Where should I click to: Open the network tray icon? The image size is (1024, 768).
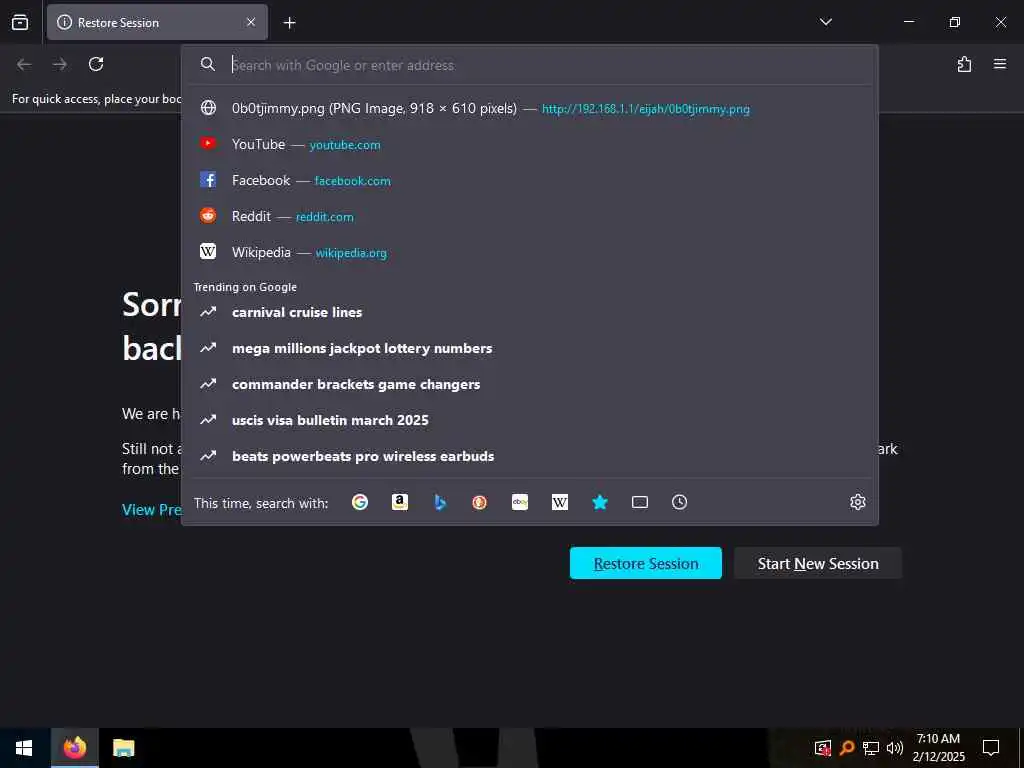pos(871,748)
